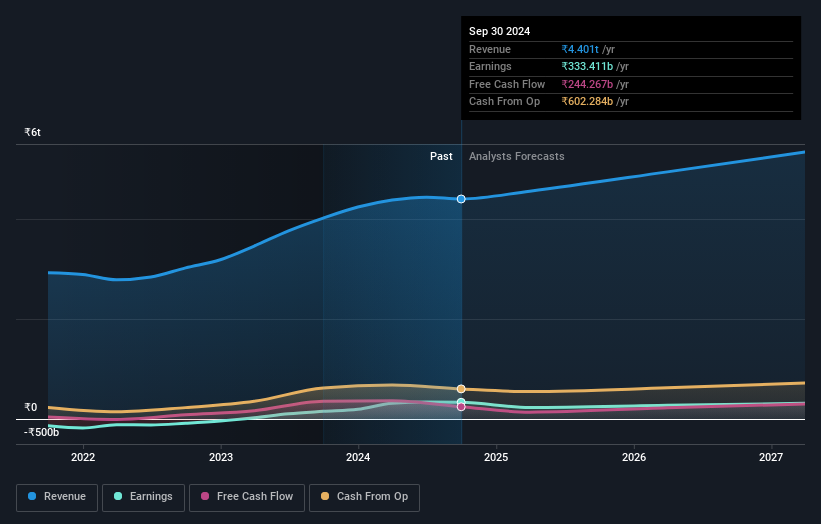Click the Earnings row label in tooltip
The width and height of the screenshot is (821, 524).
click(x=490, y=66)
